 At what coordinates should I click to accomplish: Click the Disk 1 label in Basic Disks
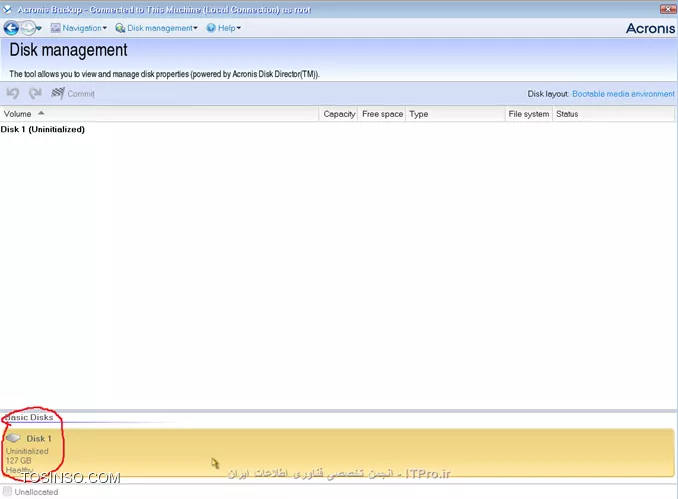39,438
